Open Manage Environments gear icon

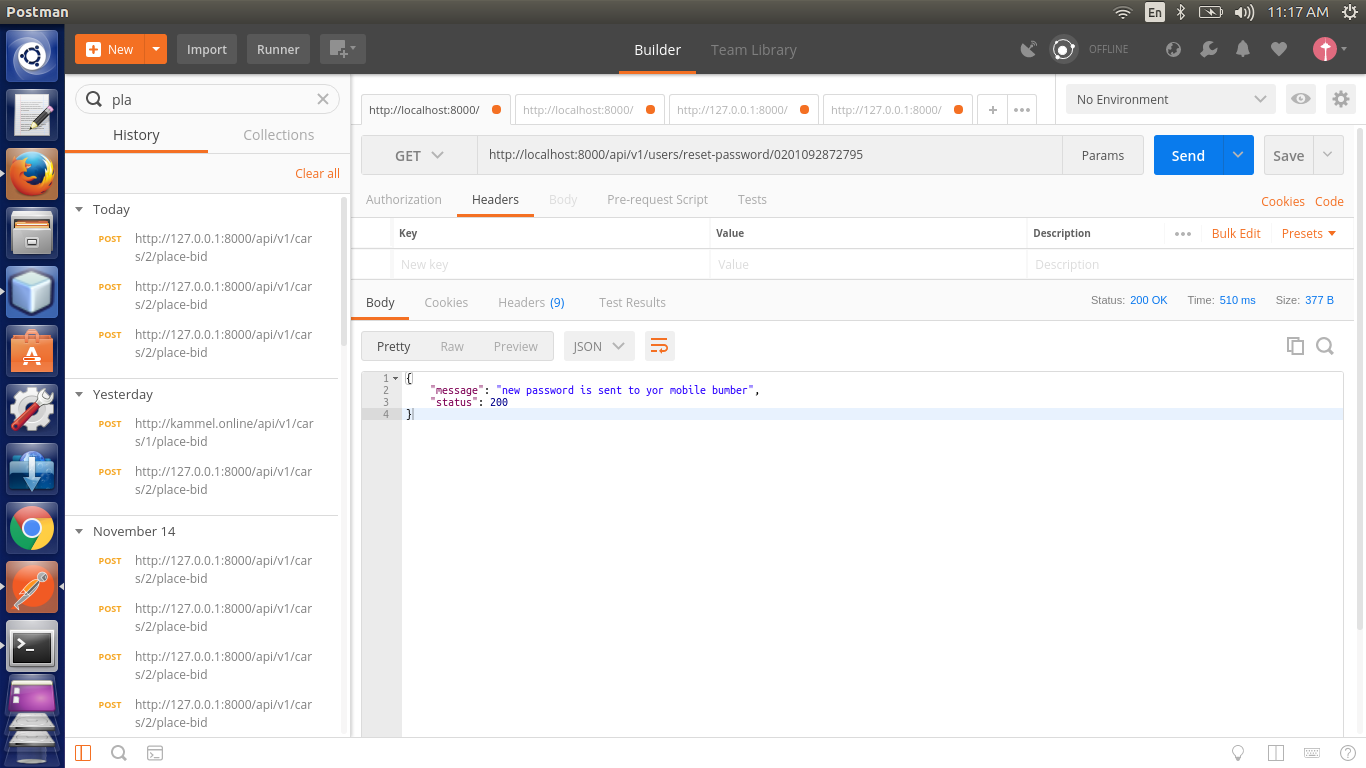pyautogui.click(x=1341, y=99)
